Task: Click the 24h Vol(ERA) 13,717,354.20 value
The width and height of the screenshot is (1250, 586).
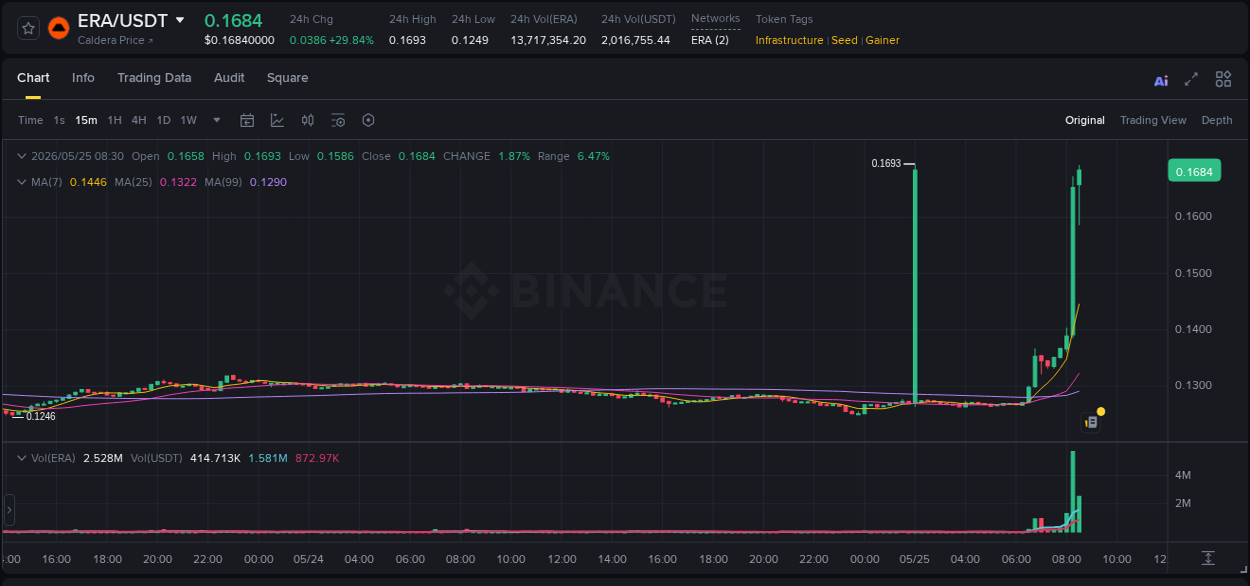Action: click(x=548, y=40)
